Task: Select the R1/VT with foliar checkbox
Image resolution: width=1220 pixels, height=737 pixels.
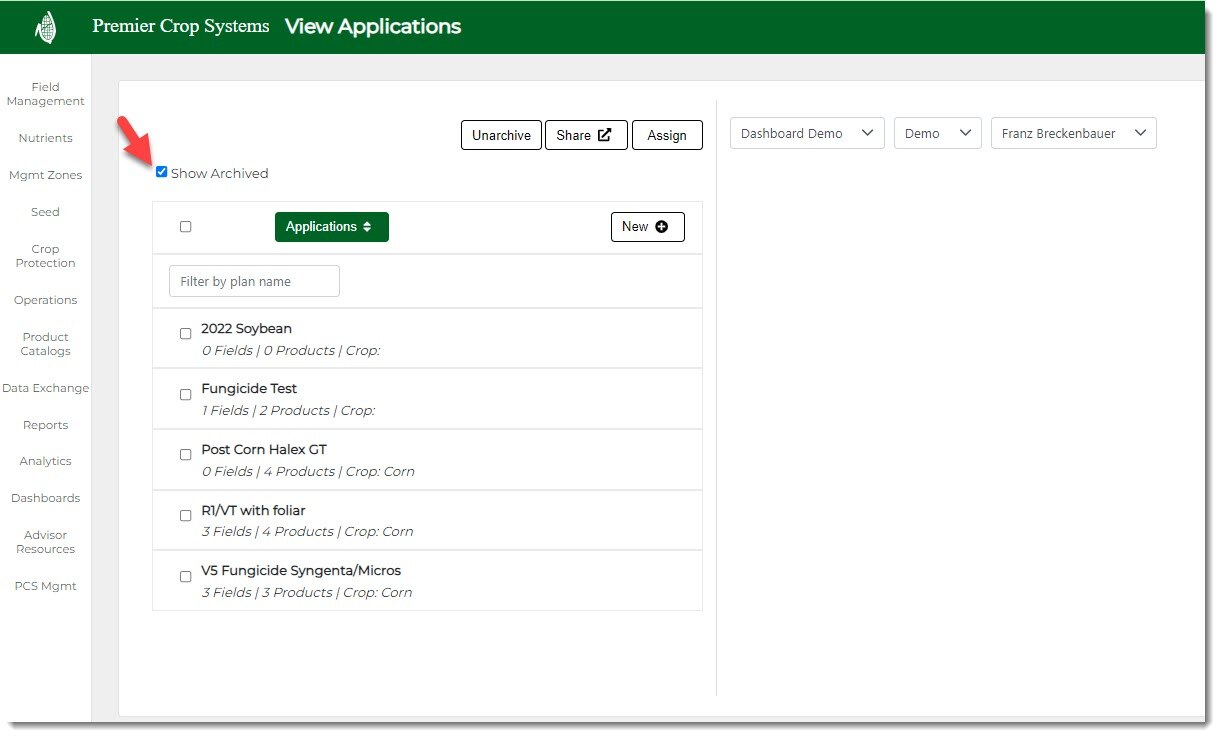Action: click(185, 516)
